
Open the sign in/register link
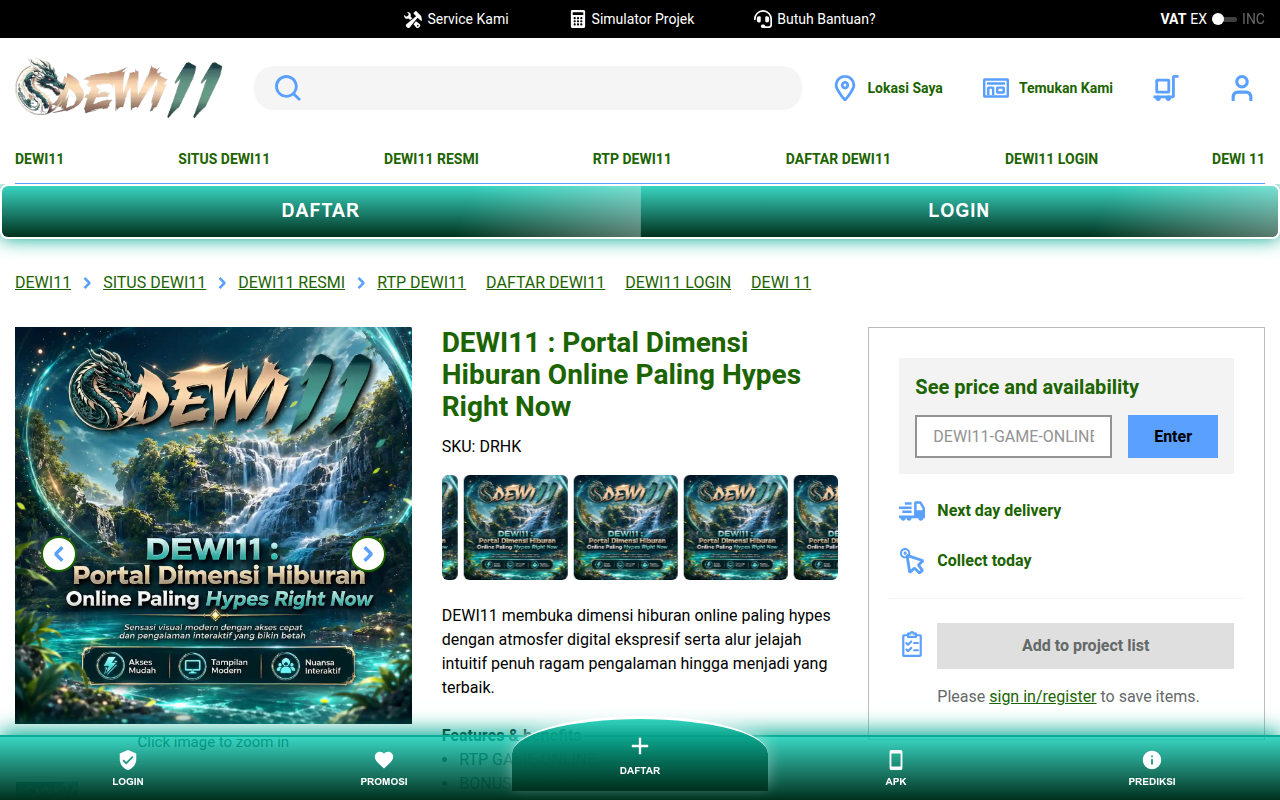pyautogui.click(x=1043, y=696)
